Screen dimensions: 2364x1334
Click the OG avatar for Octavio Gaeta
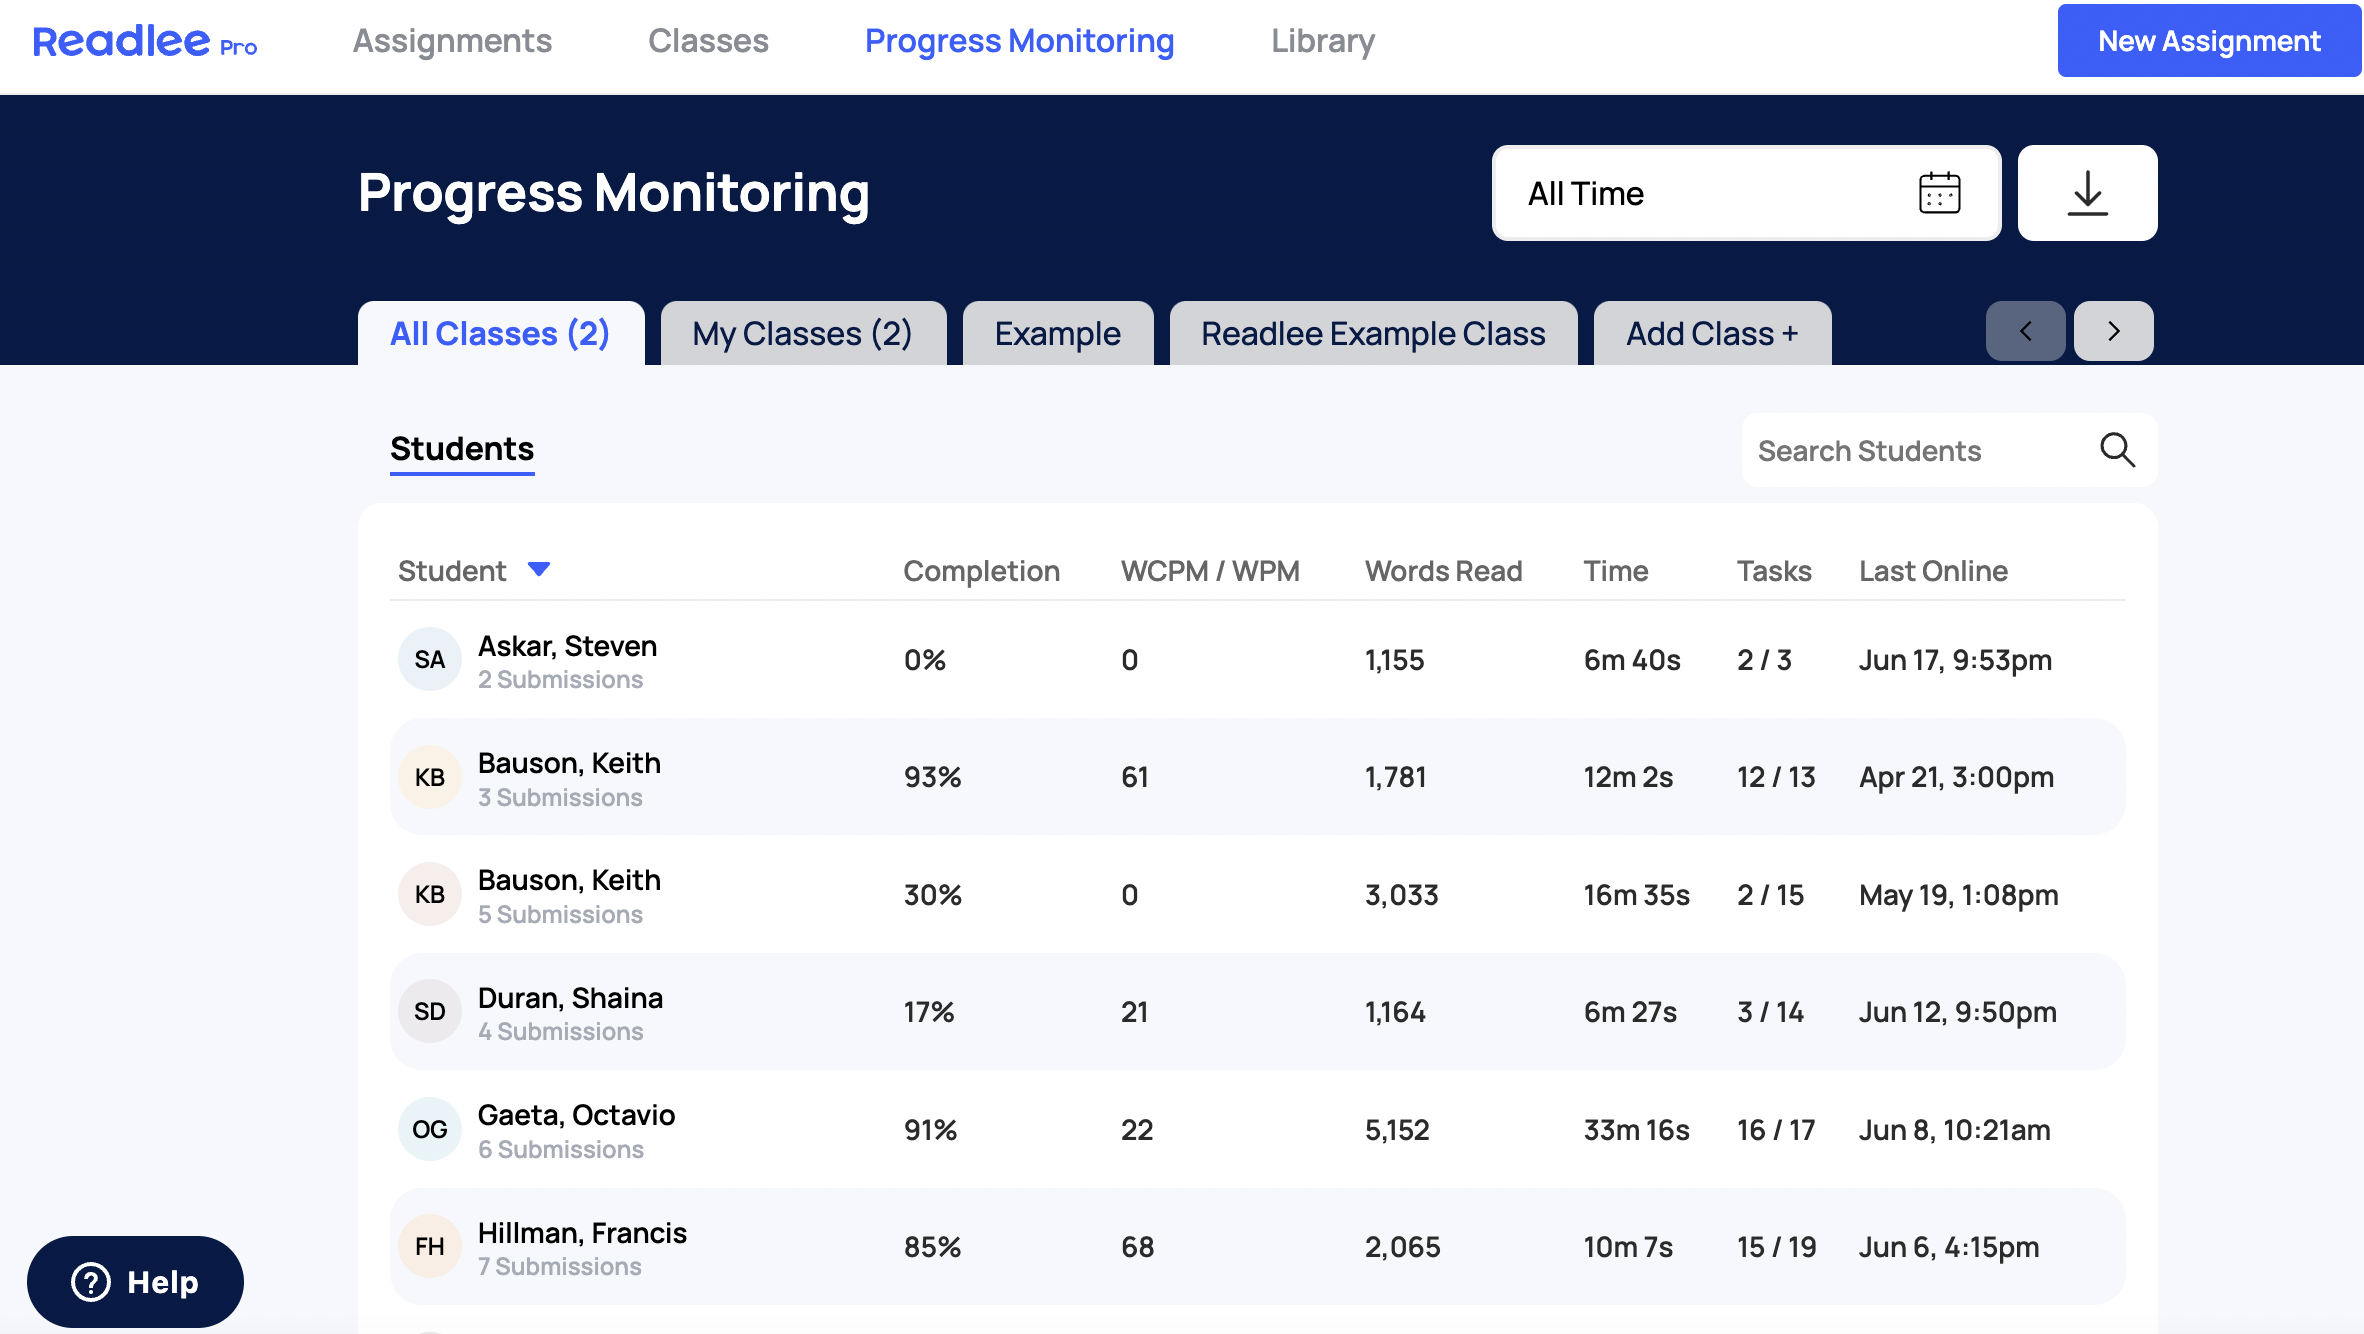point(429,1129)
